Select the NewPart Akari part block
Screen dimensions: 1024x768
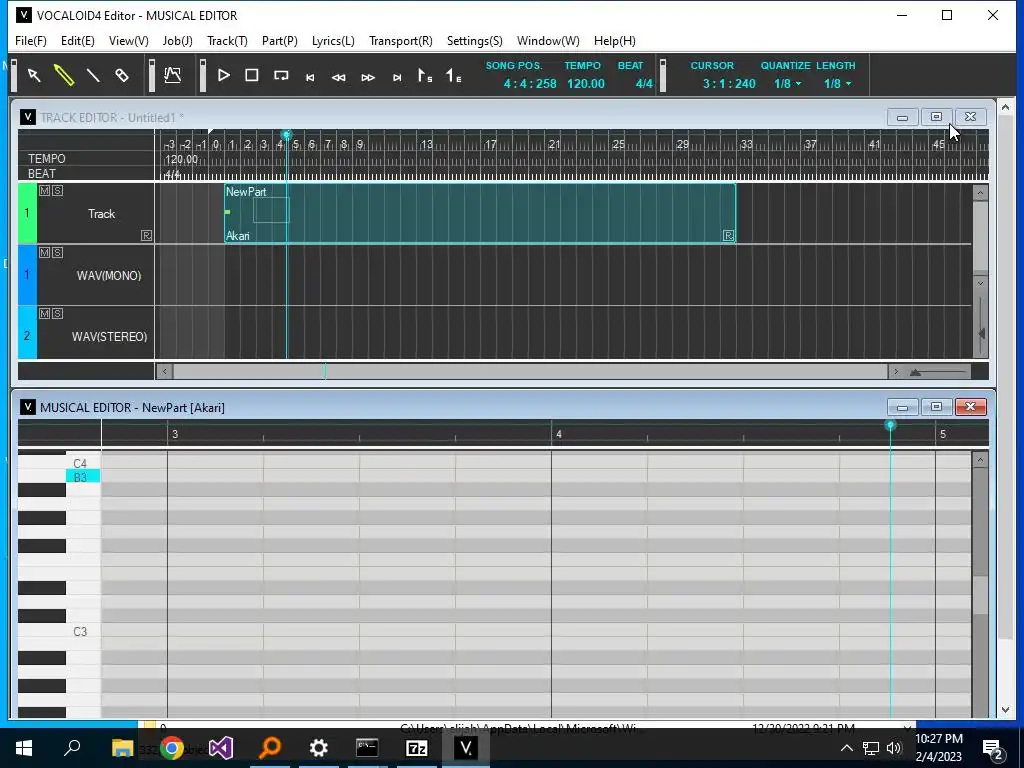(x=480, y=214)
